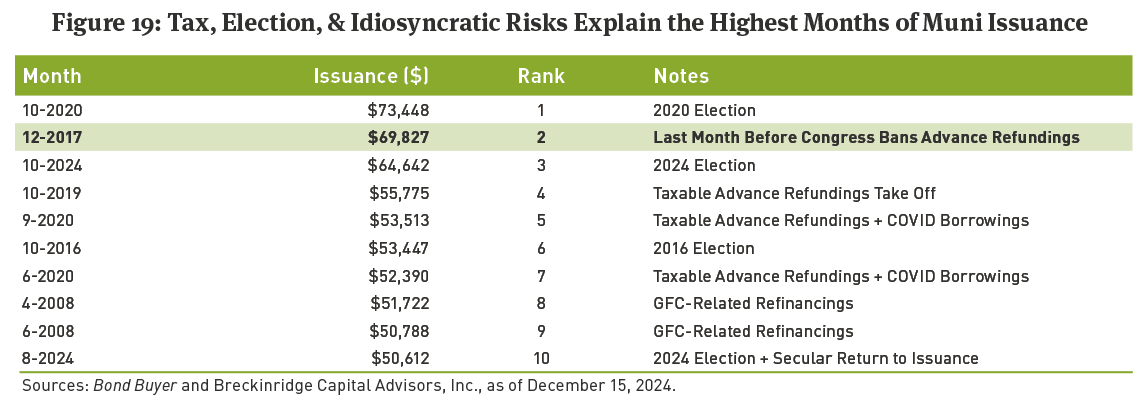1140x405 pixels.
Task: Click the highlighted 12-2017 row month
Action: [x=51, y=138]
